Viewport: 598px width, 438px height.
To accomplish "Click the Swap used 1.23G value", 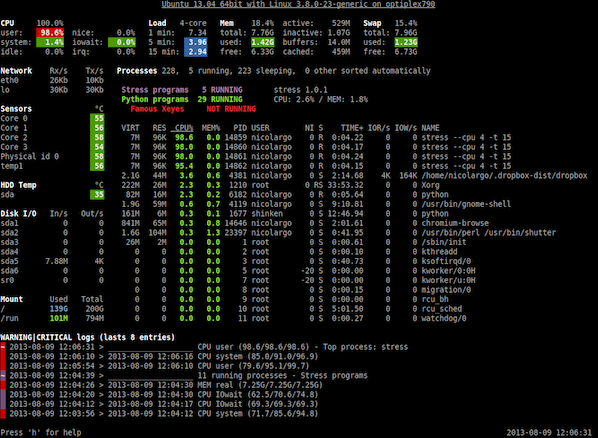I will (406, 42).
